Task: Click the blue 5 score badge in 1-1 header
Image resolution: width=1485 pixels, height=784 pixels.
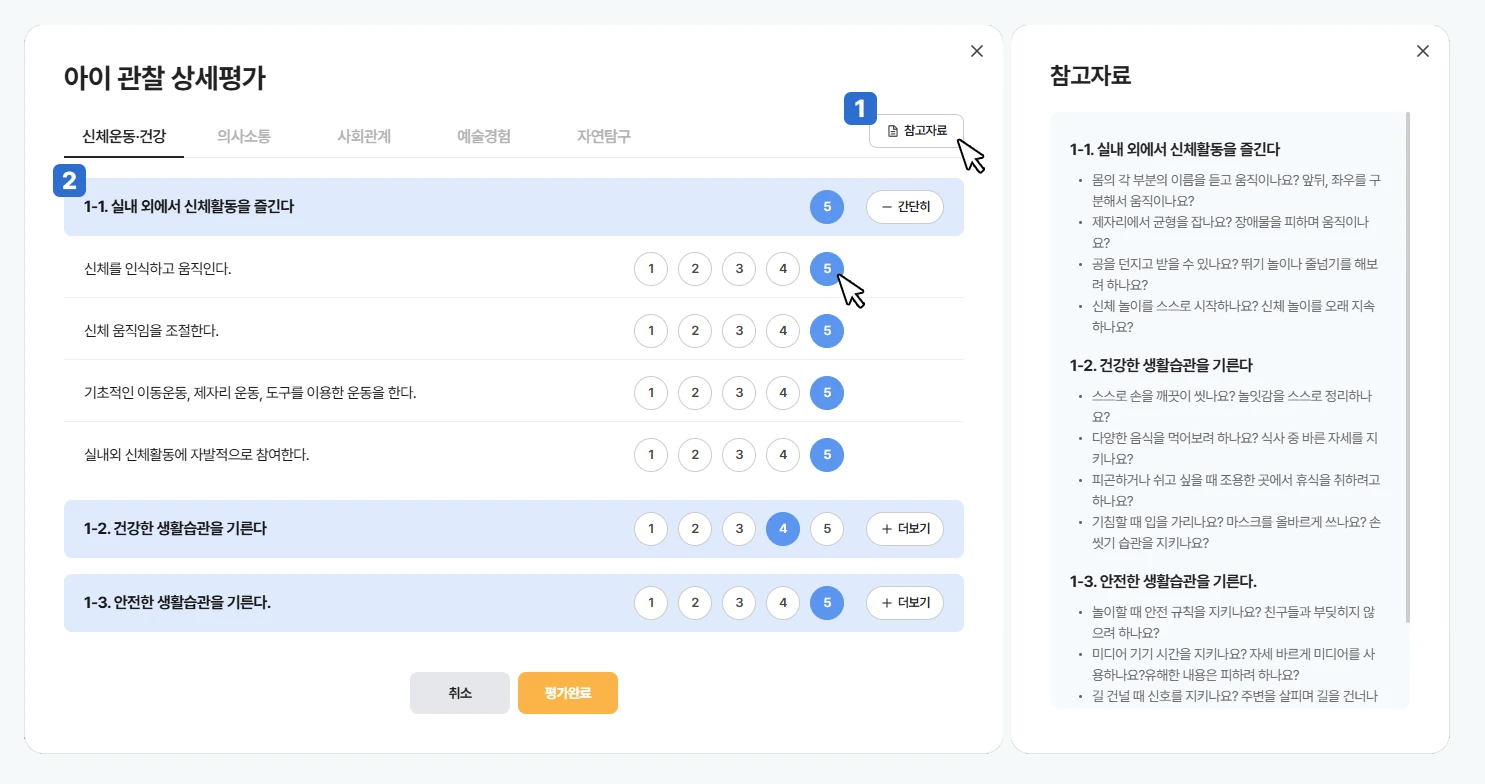Action: 826,207
